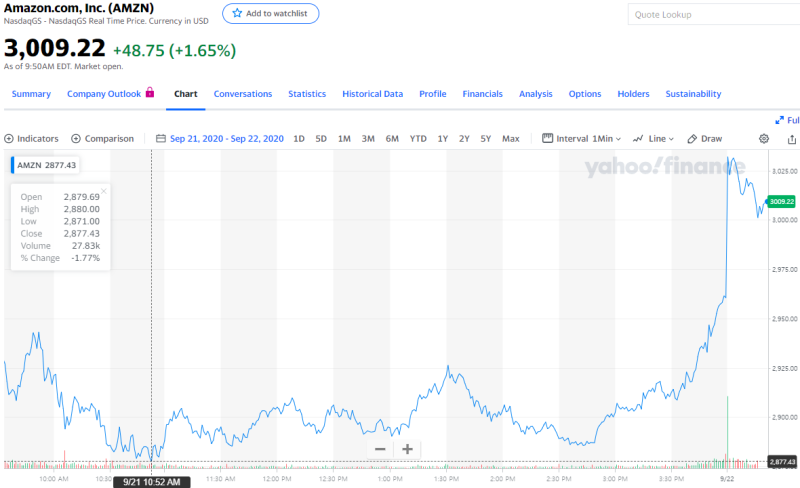Image resolution: width=800 pixels, height=488 pixels.
Task: Click the Low 2,871.00 value
Action: pyautogui.click(x=82, y=222)
